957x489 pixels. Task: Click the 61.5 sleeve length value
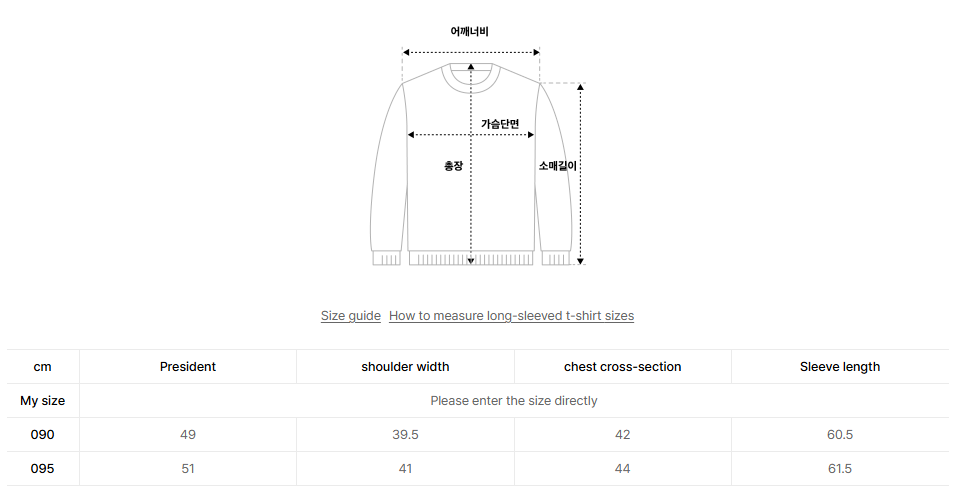tap(840, 469)
